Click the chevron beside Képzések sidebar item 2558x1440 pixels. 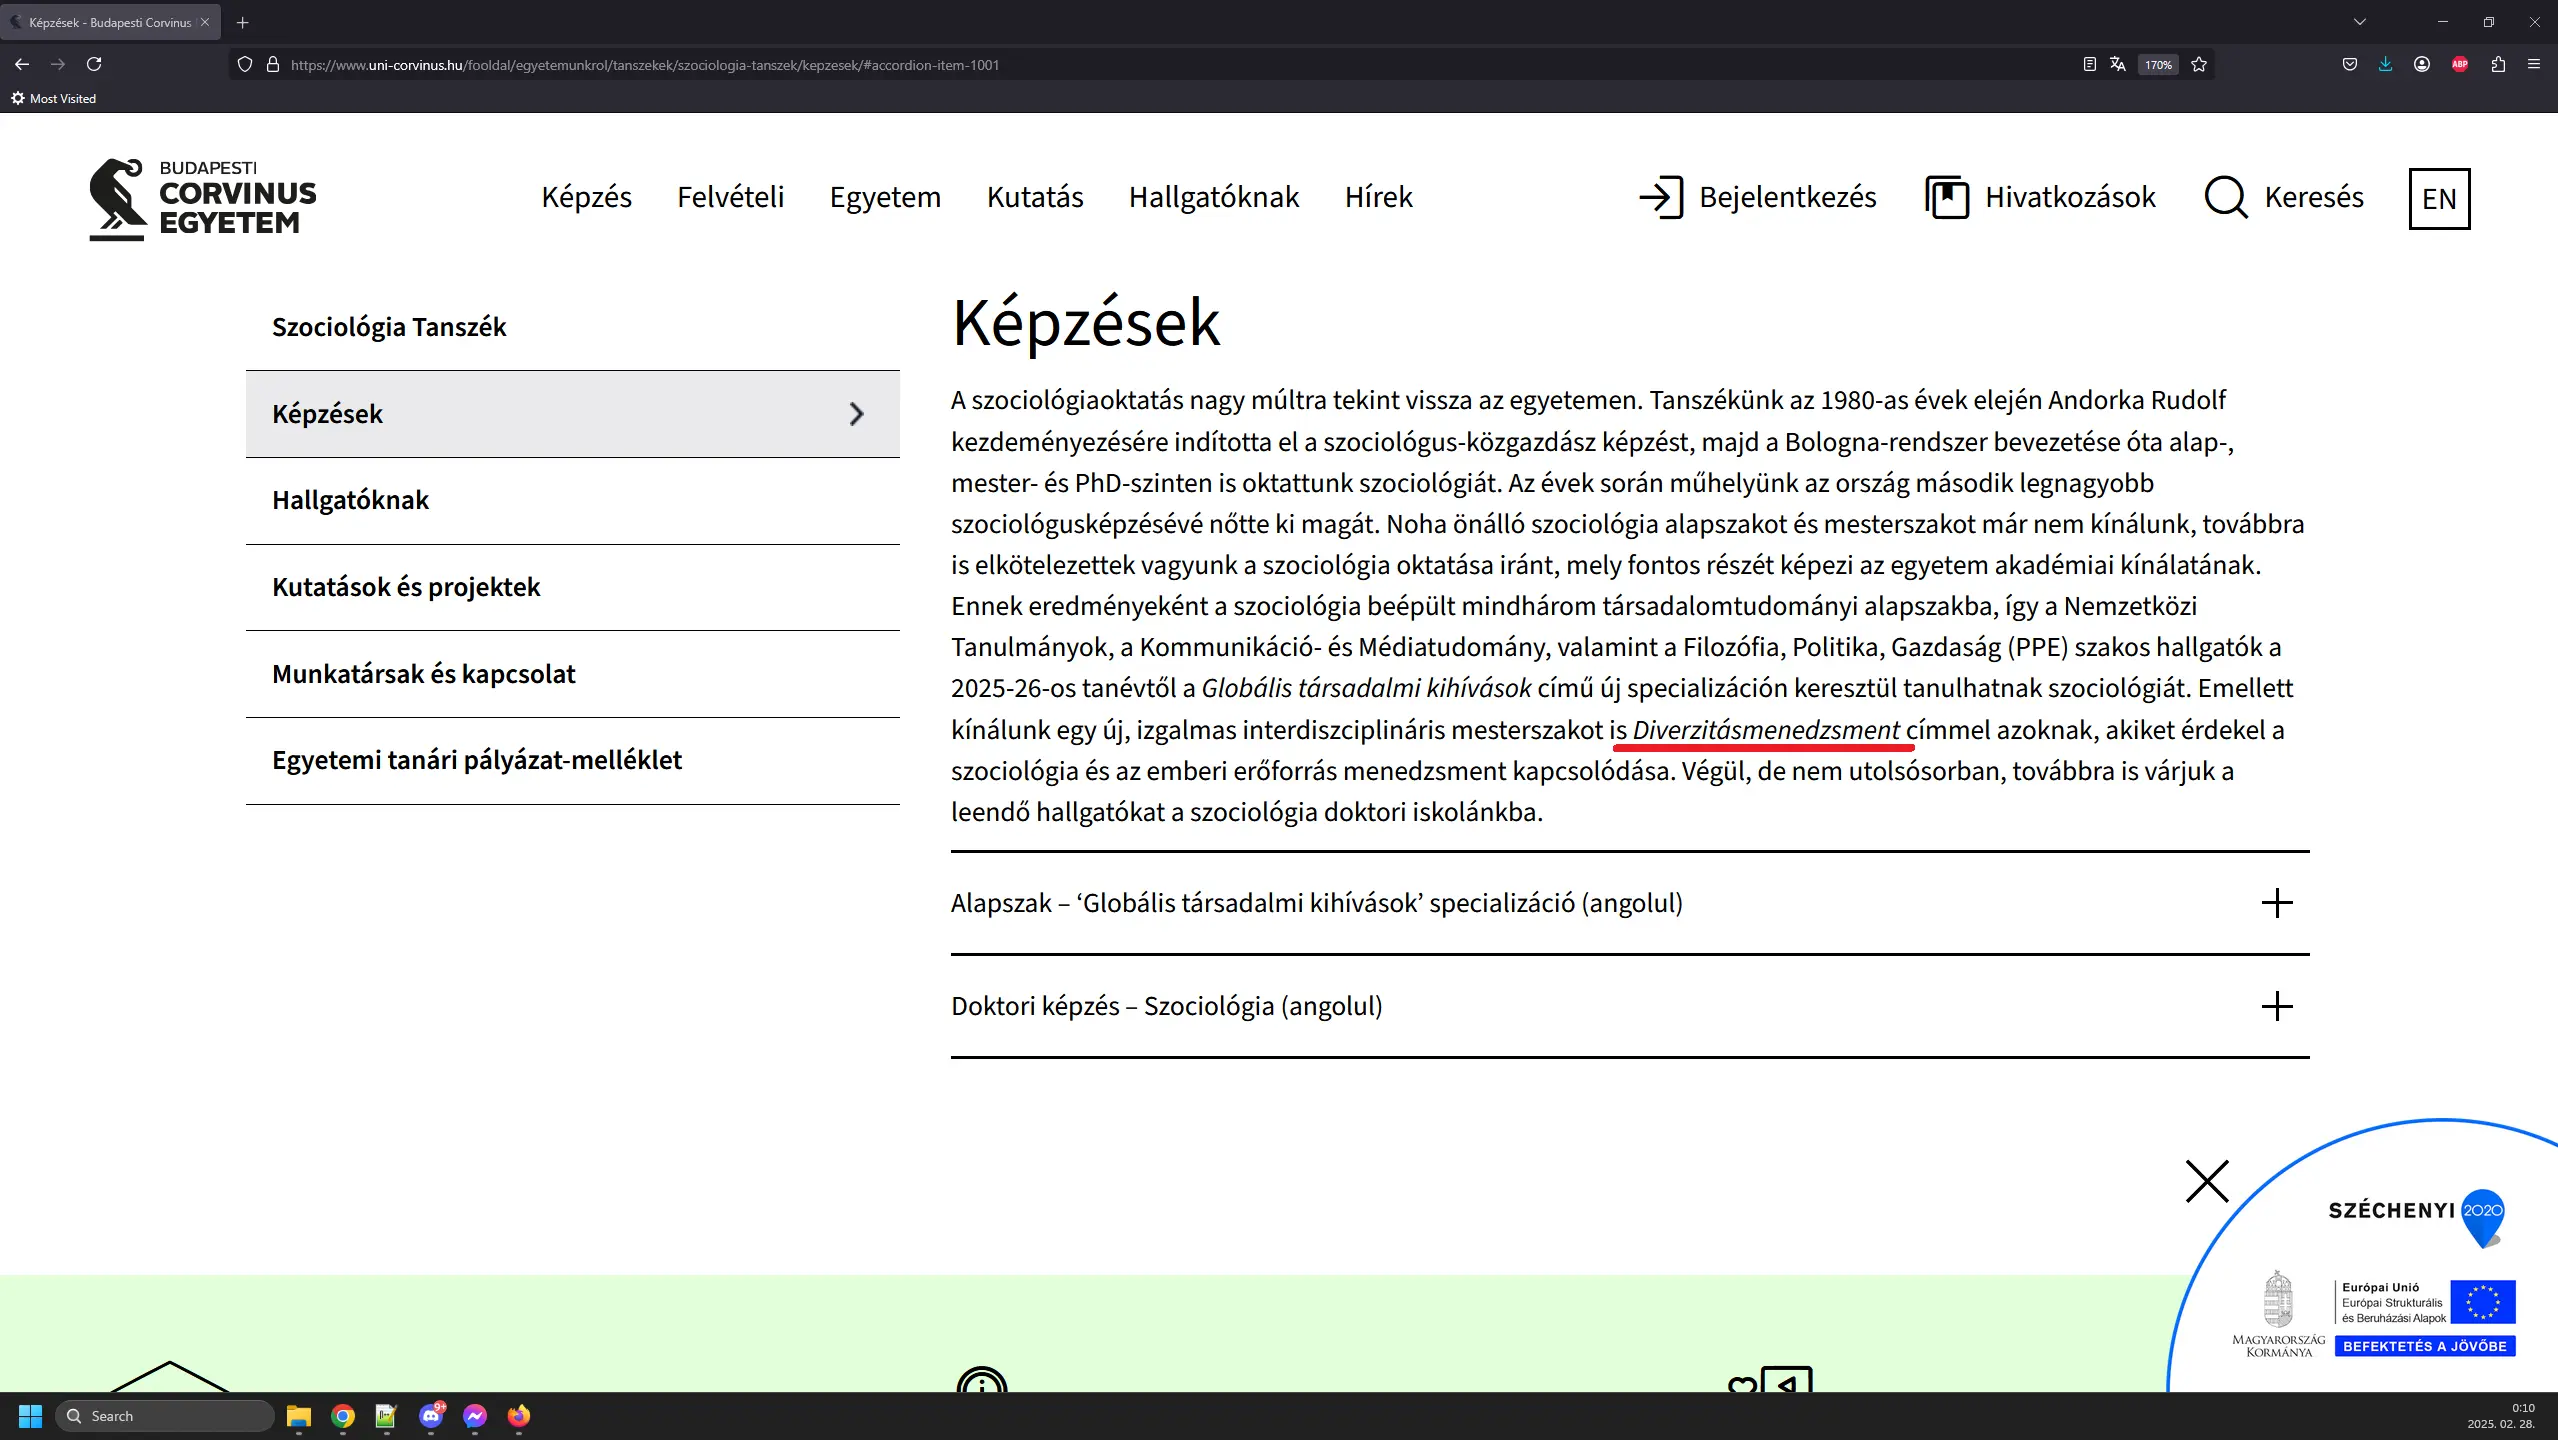pos(856,414)
